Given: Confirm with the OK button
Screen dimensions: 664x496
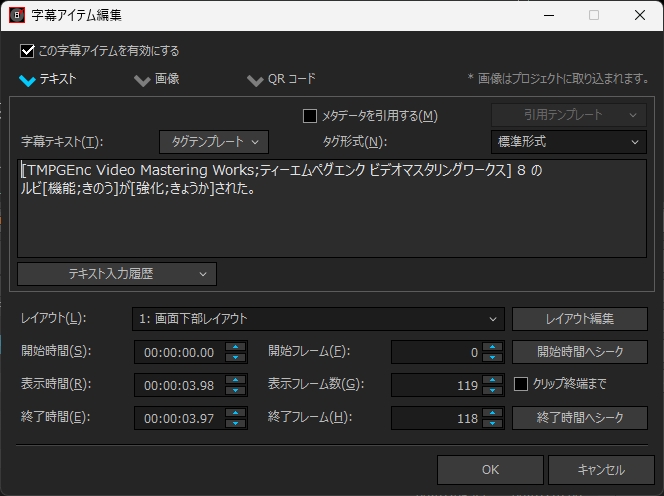Looking at the screenshot, I should (x=490, y=470).
